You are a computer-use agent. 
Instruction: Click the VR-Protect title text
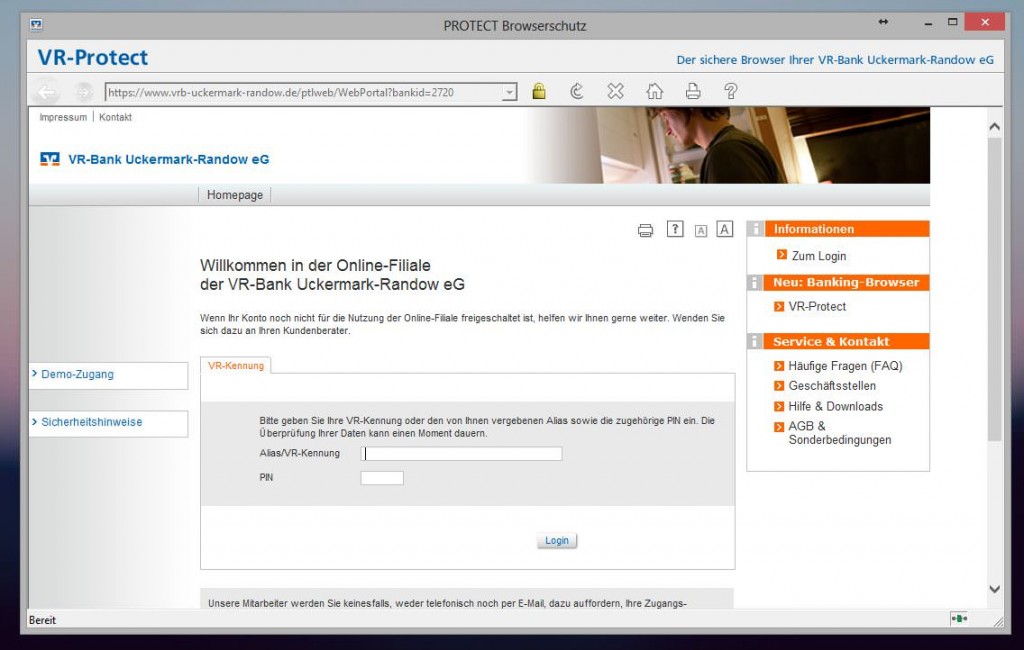tap(93, 57)
